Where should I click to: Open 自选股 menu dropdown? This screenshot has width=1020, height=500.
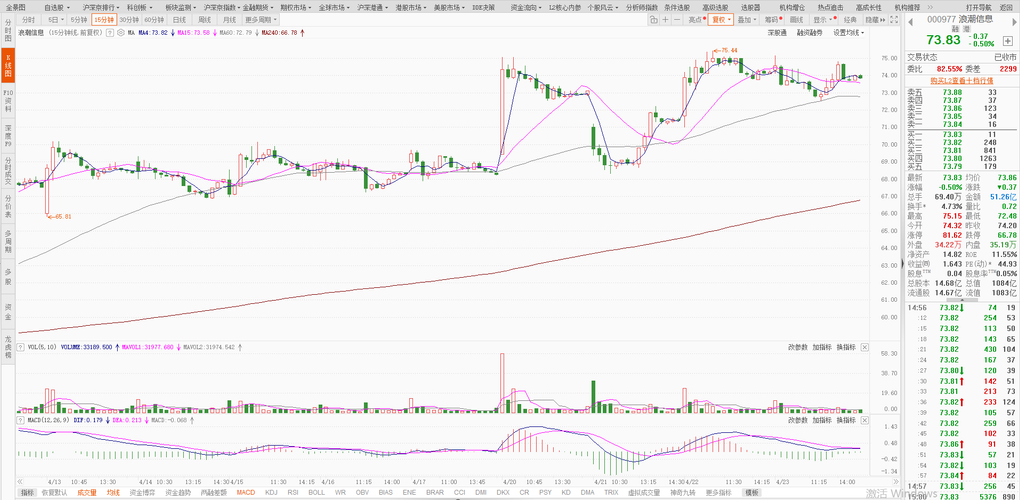pyautogui.click(x=58, y=7)
